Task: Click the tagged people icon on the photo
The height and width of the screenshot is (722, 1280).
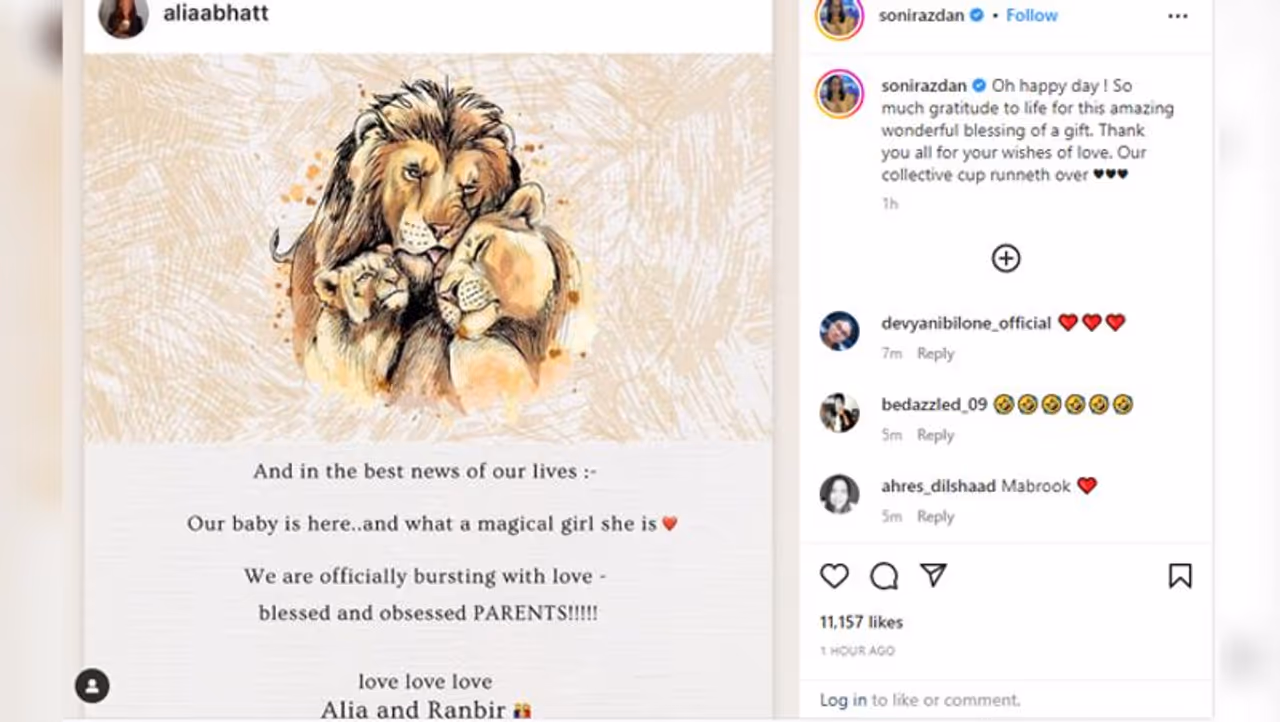Action: click(92, 685)
